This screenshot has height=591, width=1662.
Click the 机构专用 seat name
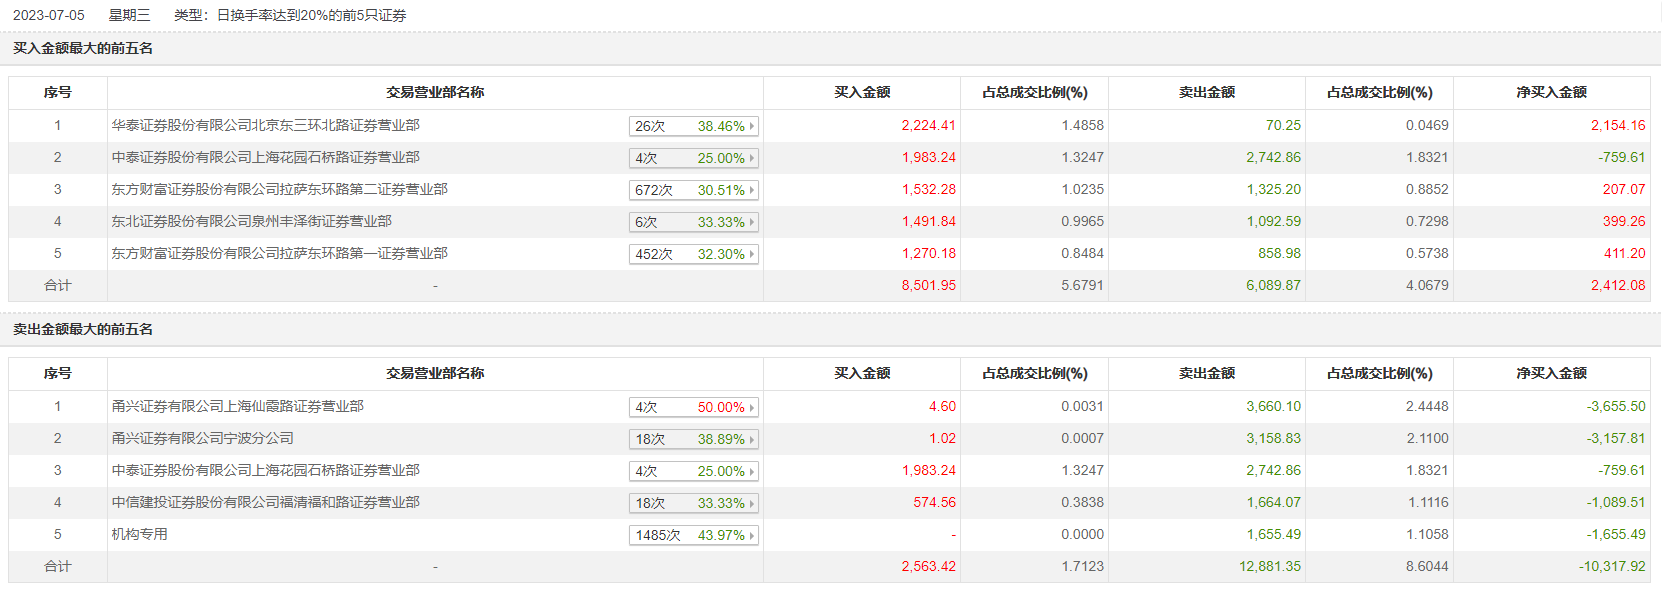click(x=140, y=534)
